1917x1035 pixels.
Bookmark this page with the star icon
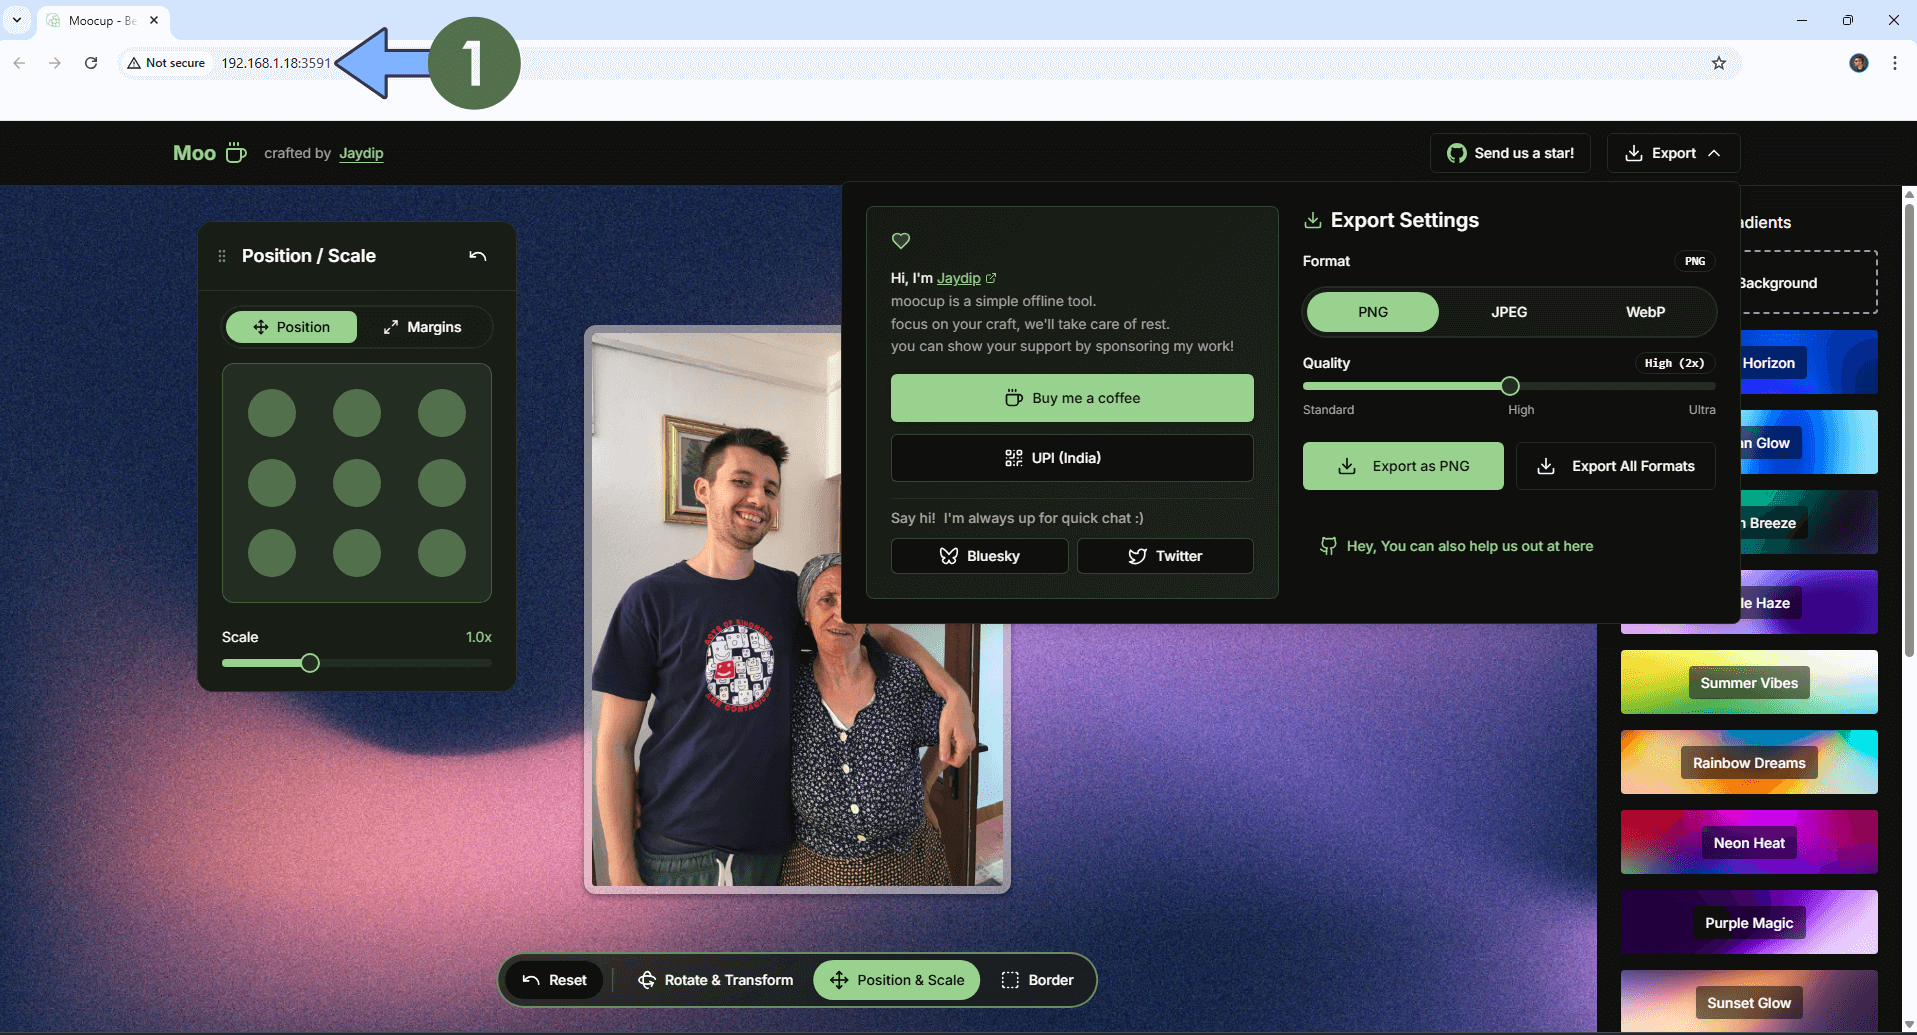1719,63
